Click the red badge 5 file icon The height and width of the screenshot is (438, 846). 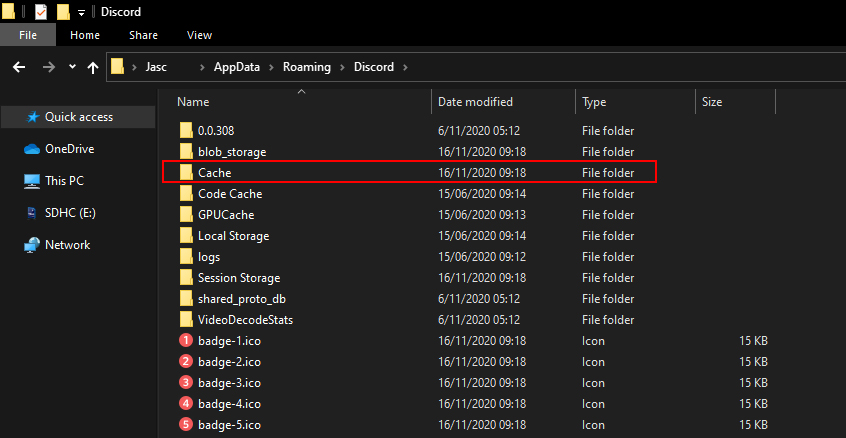point(186,425)
